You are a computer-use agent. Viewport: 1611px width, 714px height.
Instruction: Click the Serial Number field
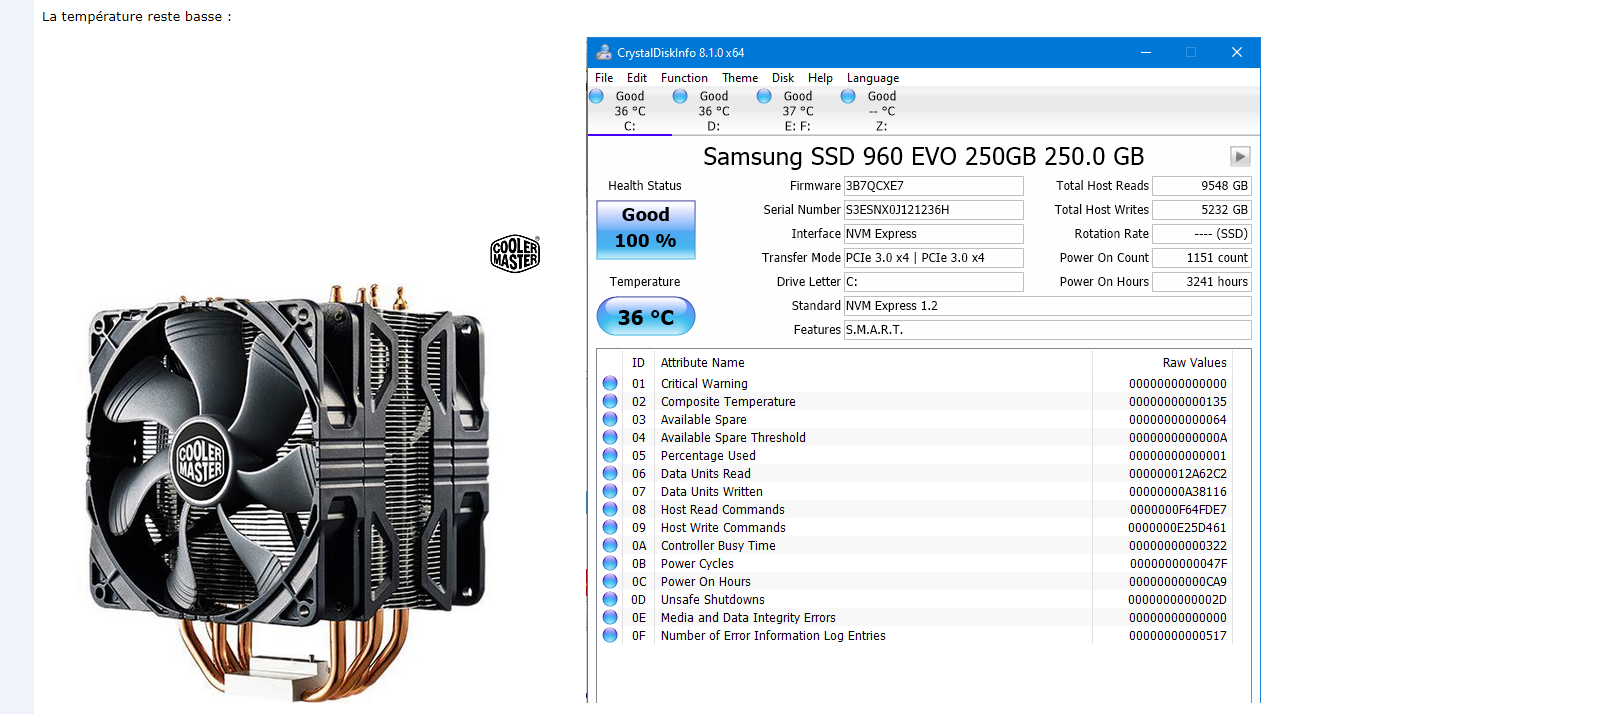click(x=932, y=210)
